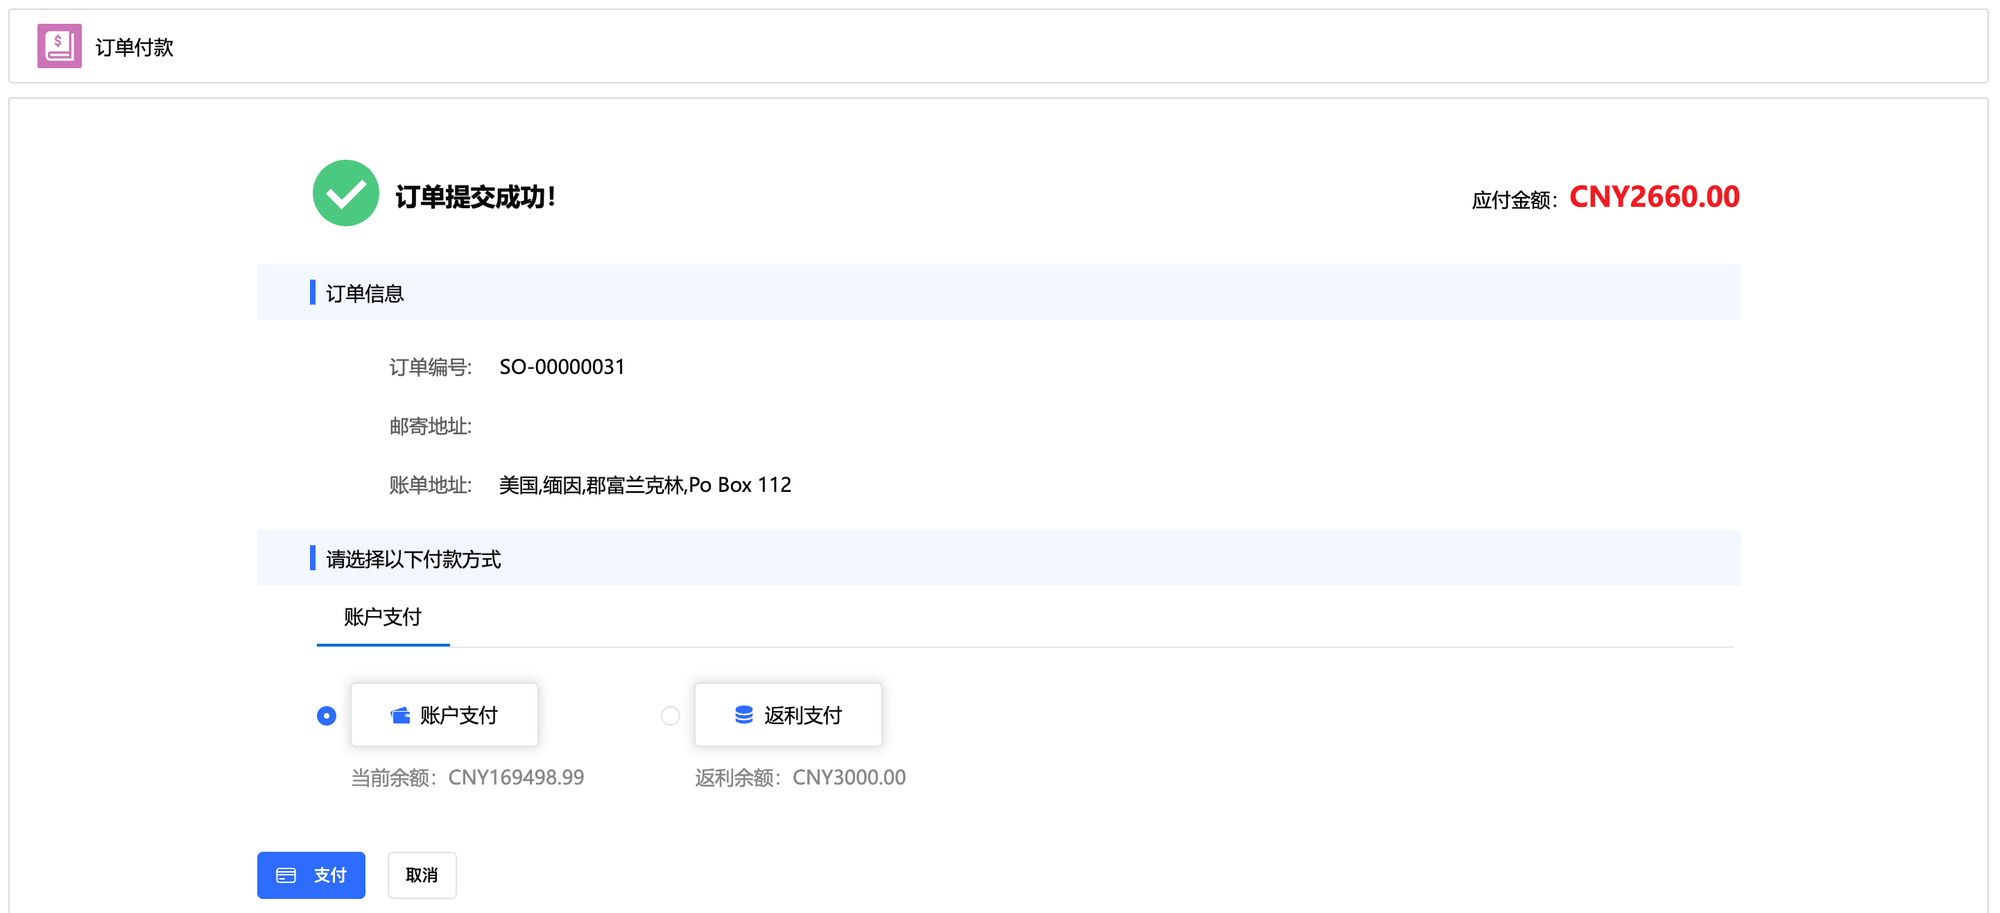This screenshot has width=2000, height=913.
Task: Click the payable amount CNY2660.00
Action: pos(1653,197)
